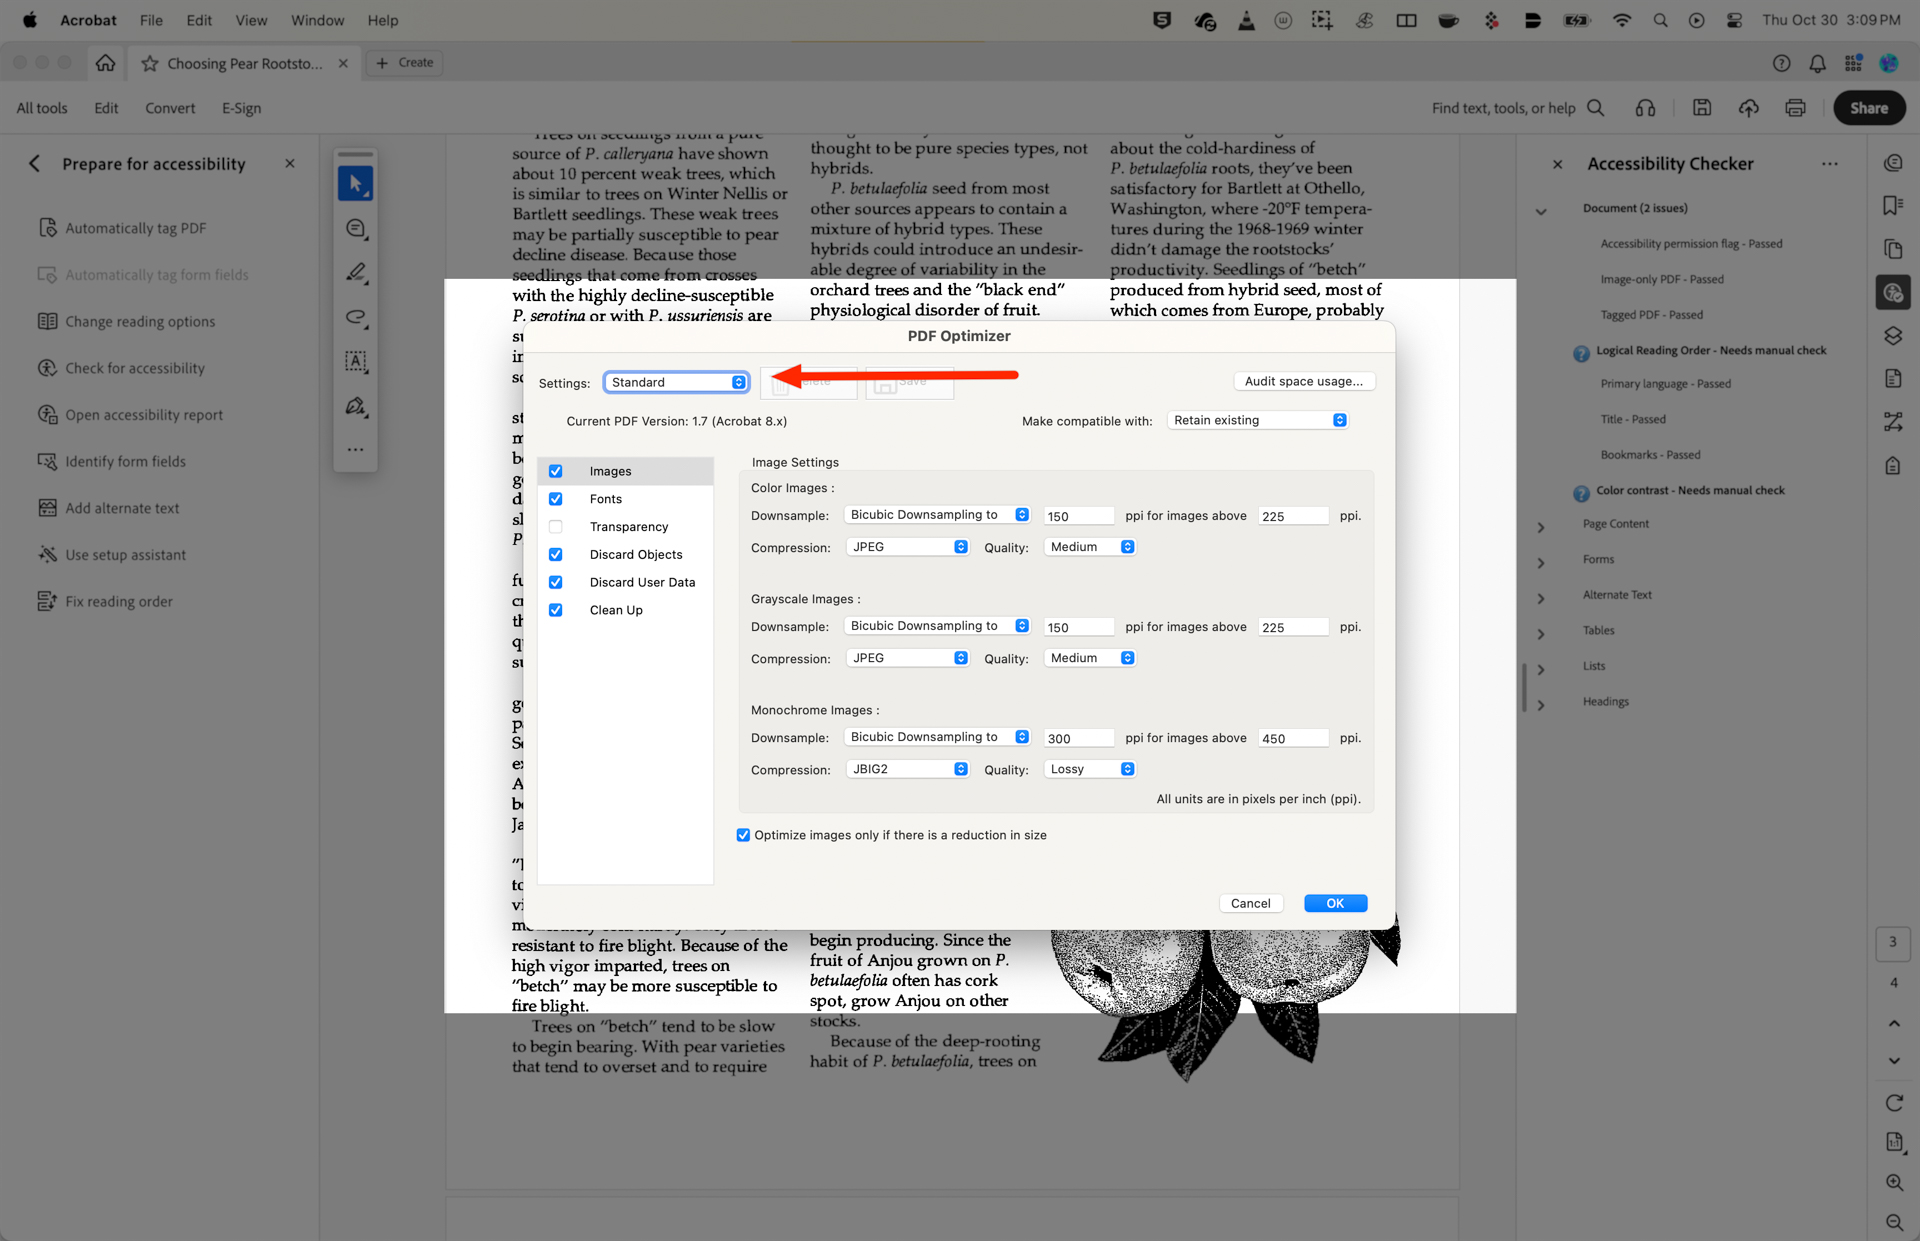The width and height of the screenshot is (1920, 1241).
Task: Select the selection arrow tool
Action: coord(356,183)
